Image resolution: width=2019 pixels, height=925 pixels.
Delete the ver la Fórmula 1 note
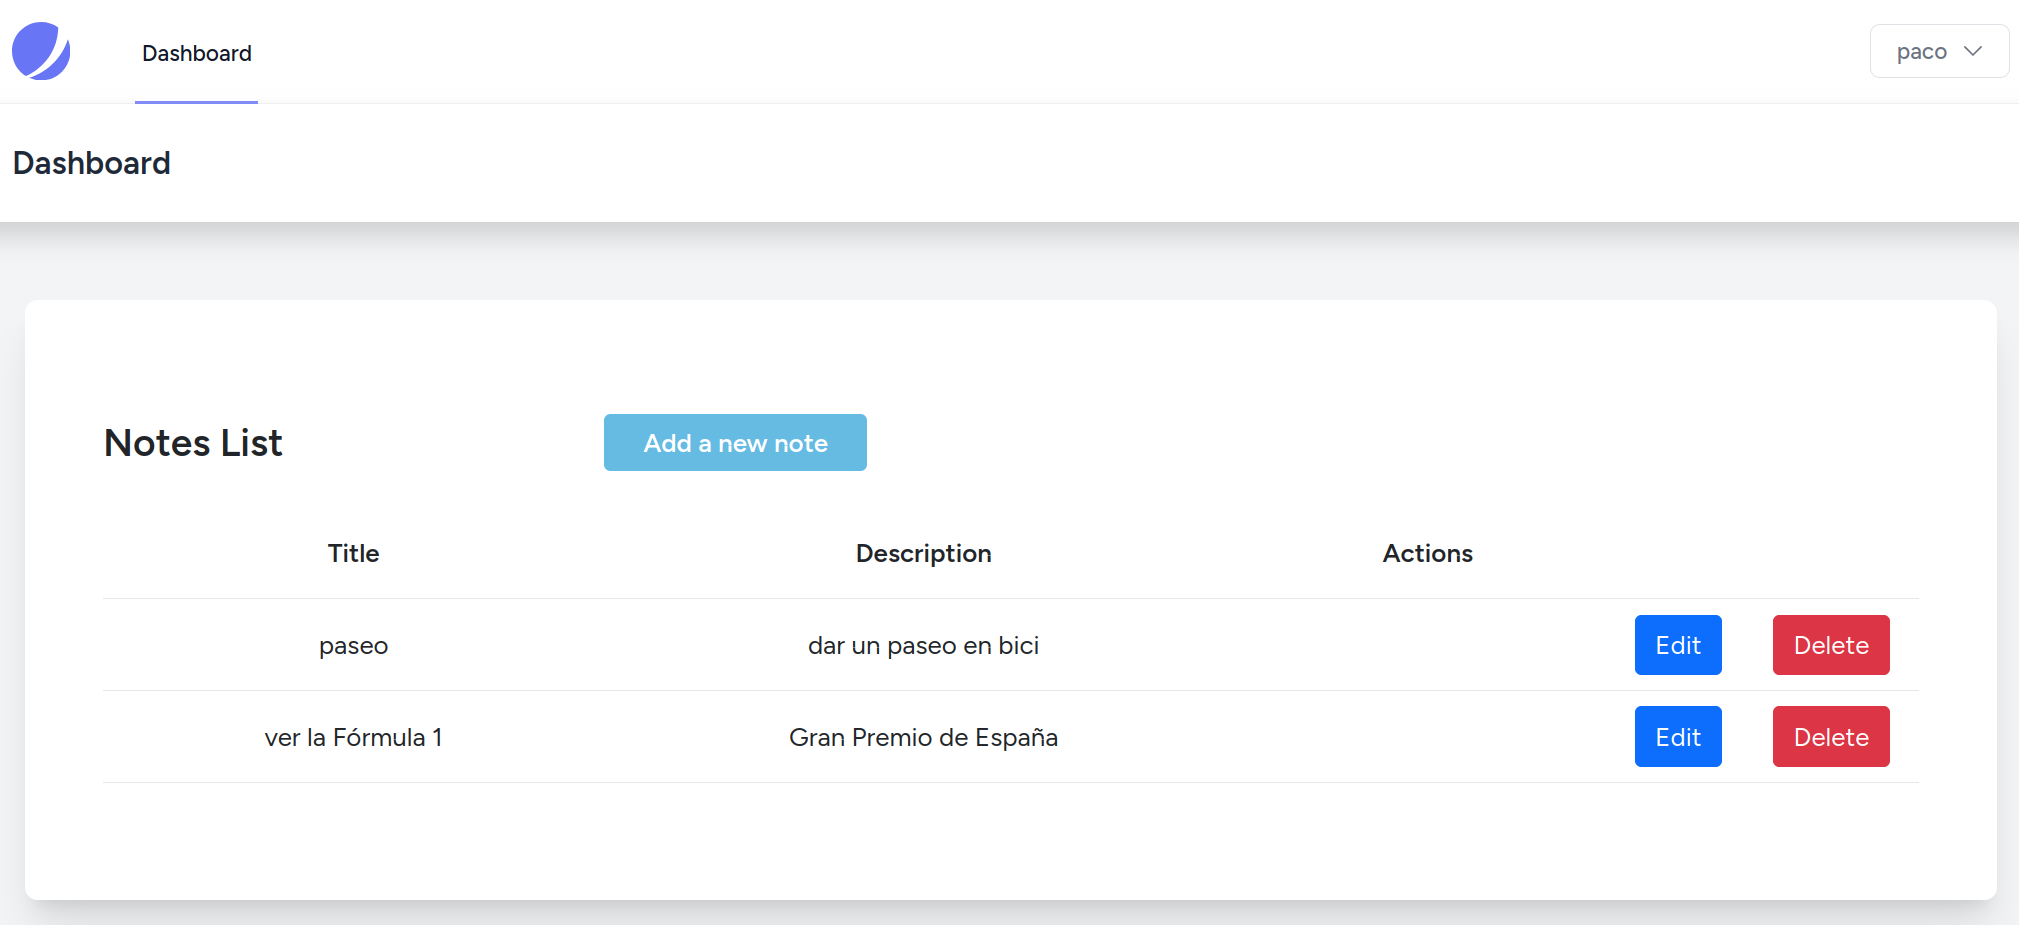[1831, 737]
